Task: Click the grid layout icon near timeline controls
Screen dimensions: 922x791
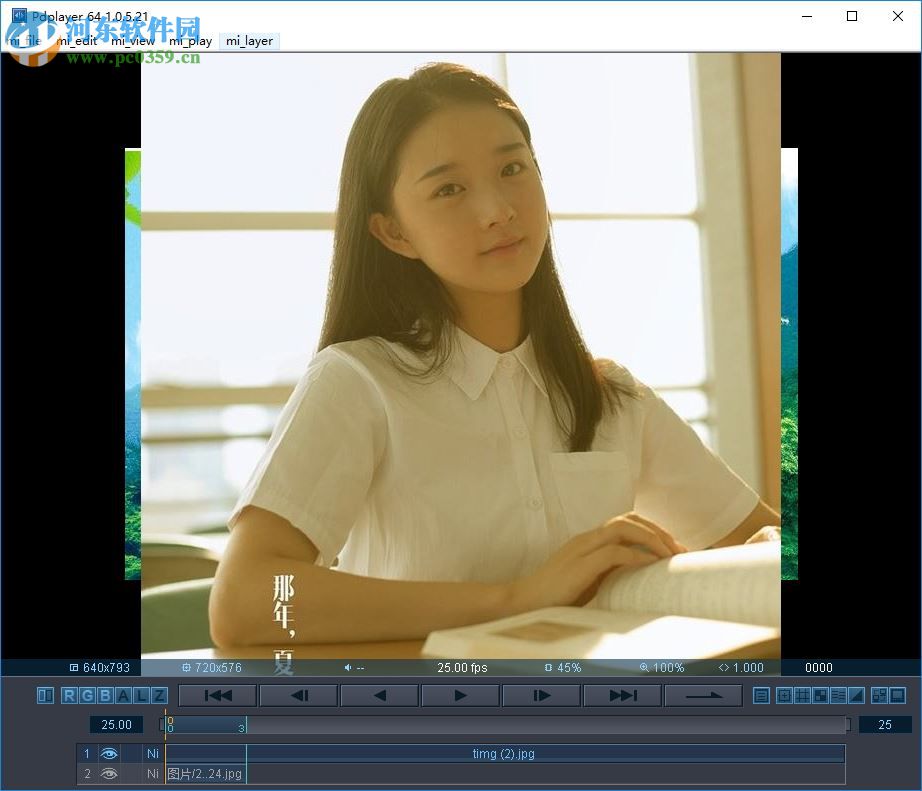Action: point(803,695)
